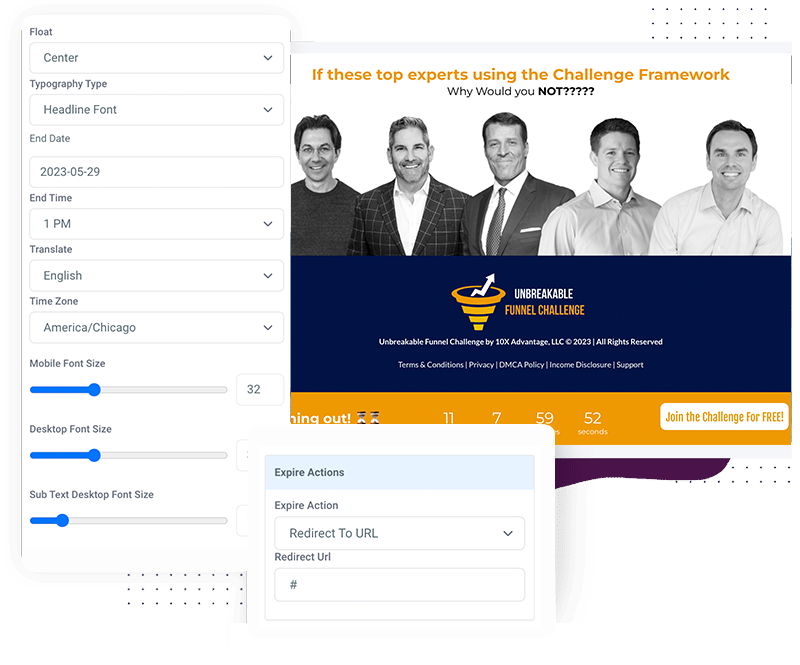
Task: Click the Expire Actions section header
Action: (399, 473)
